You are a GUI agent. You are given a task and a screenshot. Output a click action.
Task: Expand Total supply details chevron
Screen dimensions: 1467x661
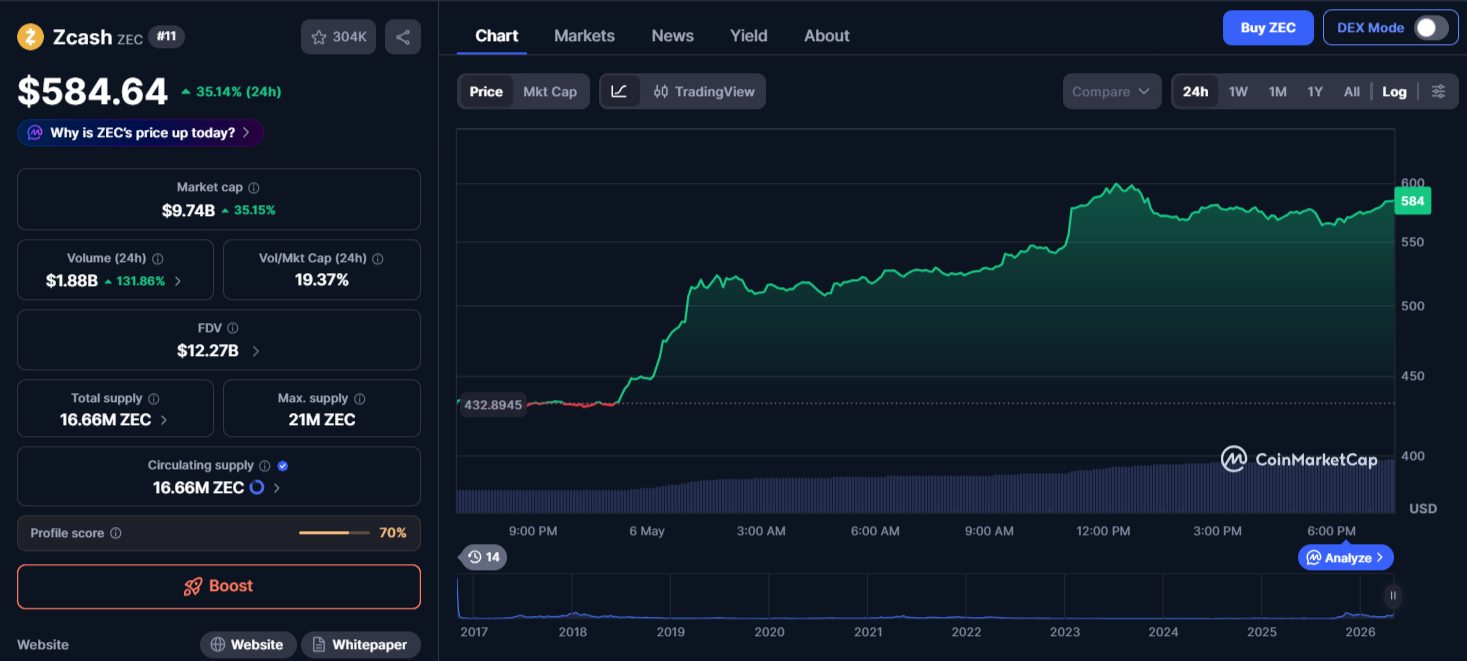pos(164,420)
